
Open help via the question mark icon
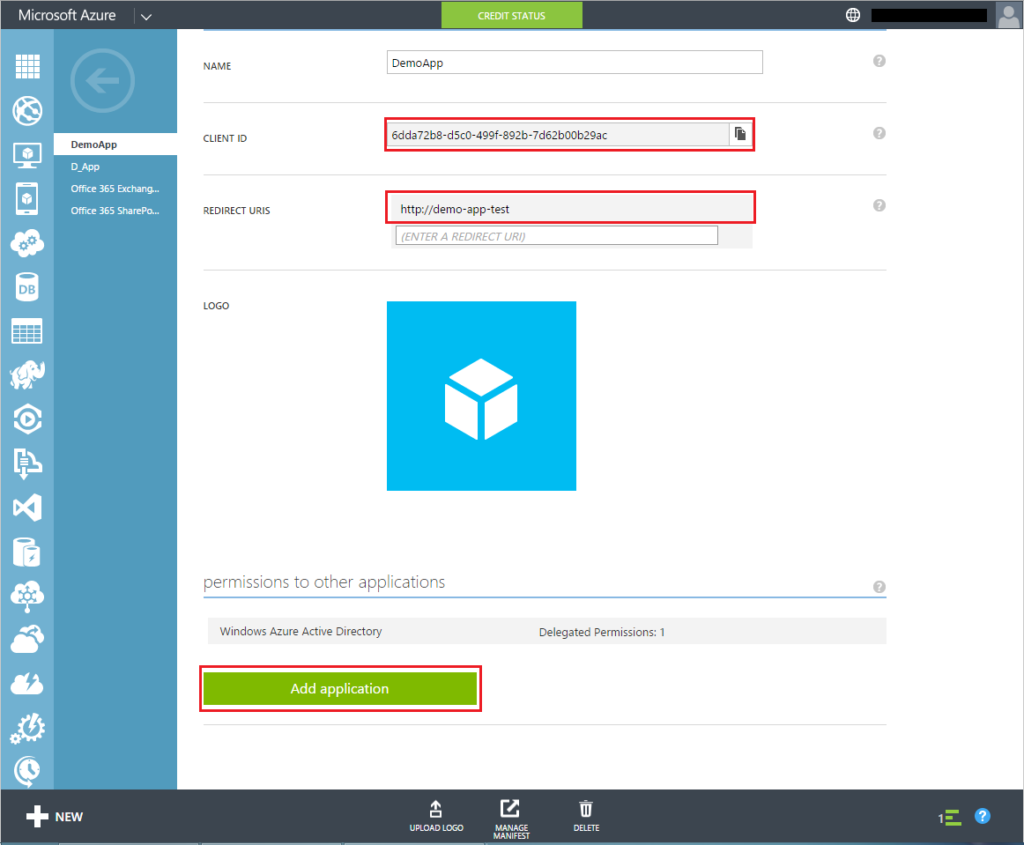[982, 816]
